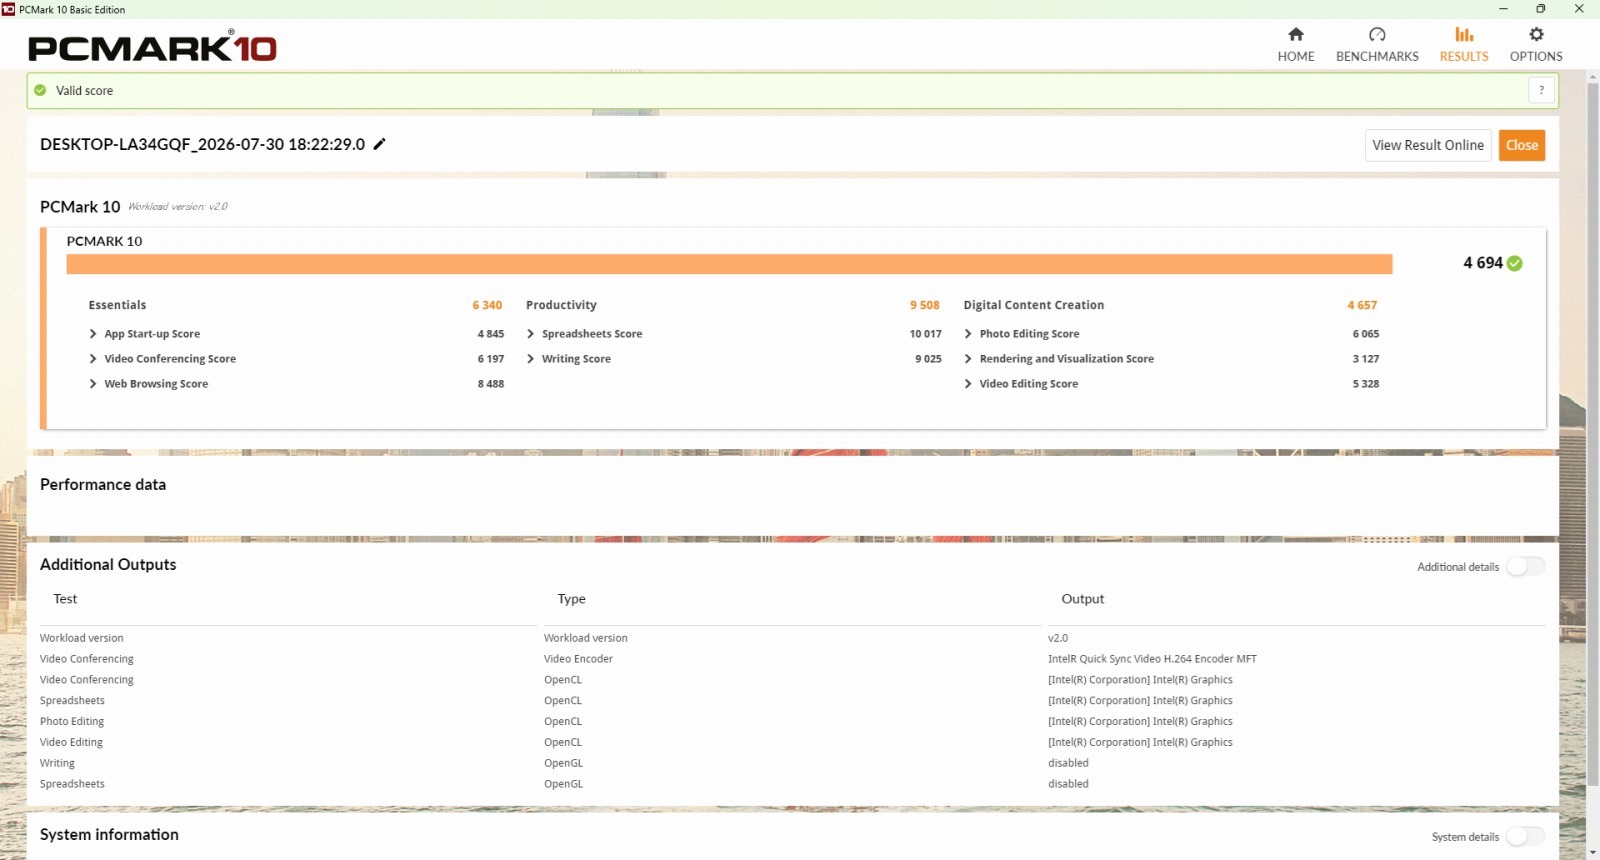Click the overall score 4 694

point(1483,263)
